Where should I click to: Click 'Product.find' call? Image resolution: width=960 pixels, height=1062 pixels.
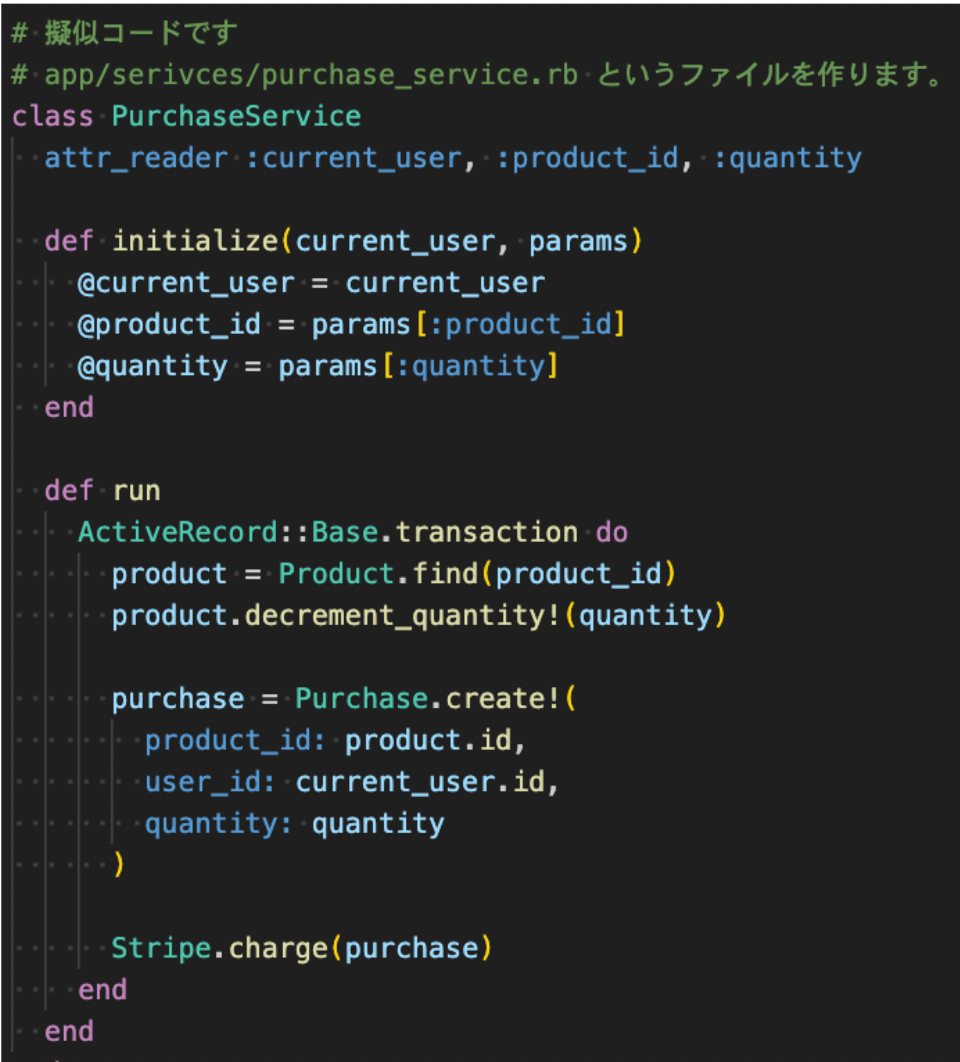pos(378,574)
